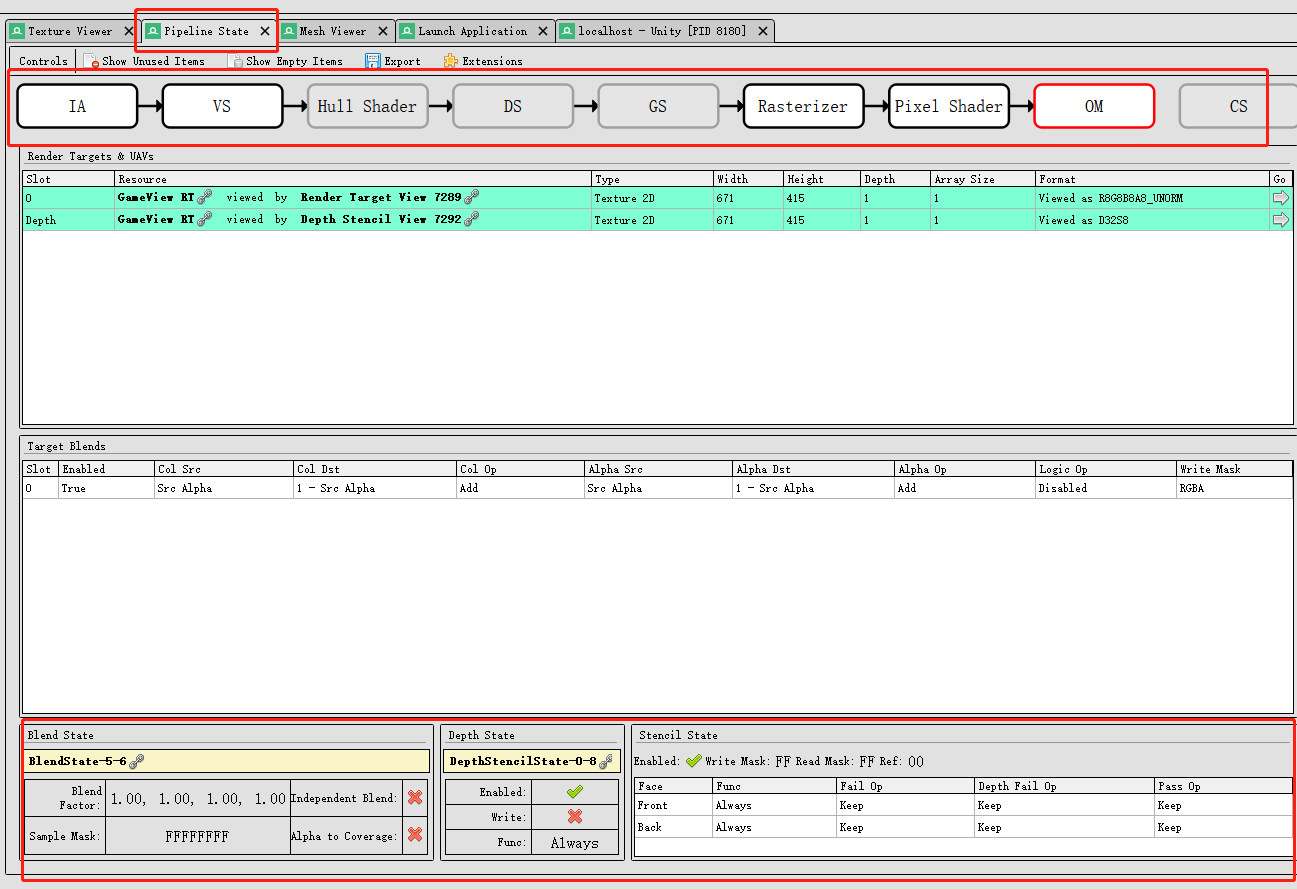Image resolution: width=1297 pixels, height=889 pixels.
Task: Select the Pixel Shader stage
Action: click(948, 106)
